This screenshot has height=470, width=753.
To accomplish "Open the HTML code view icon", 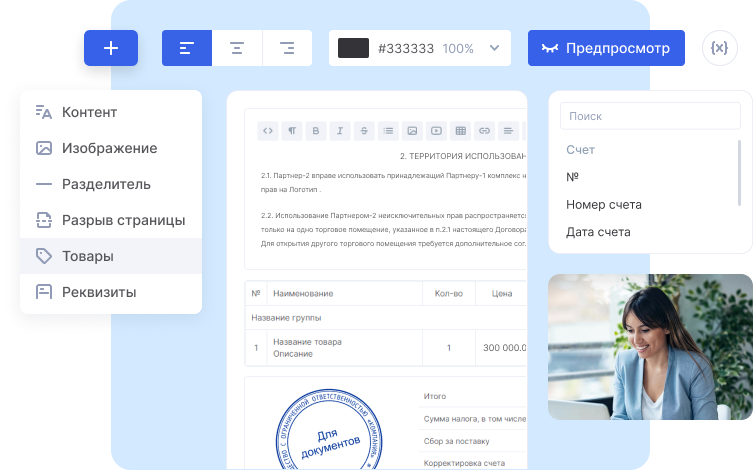I will [x=267, y=131].
